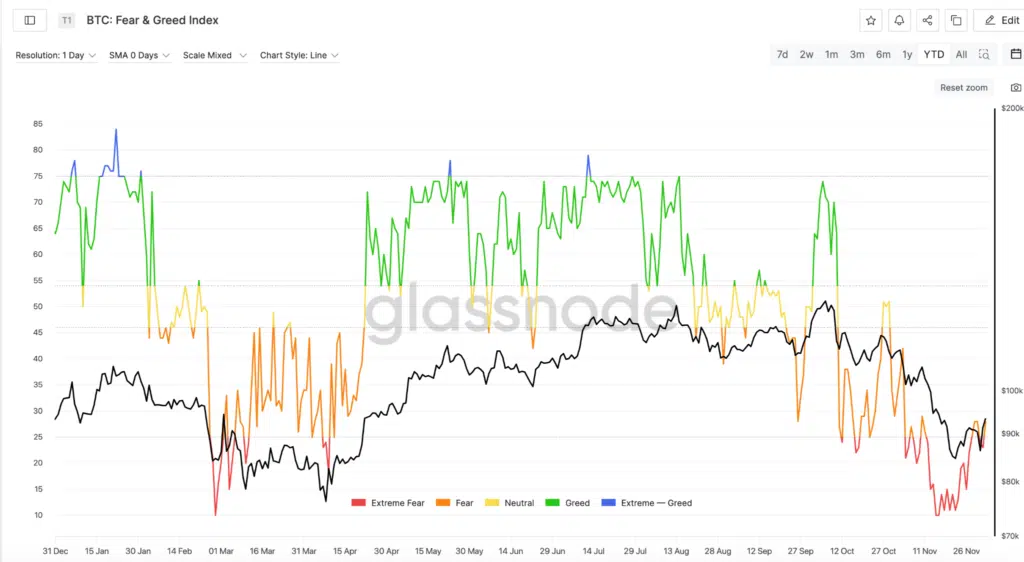Image resolution: width=1024 pixels, height=562 pixels.
Task: Open the calendar date picker icon
Action: coord(1015,54)
